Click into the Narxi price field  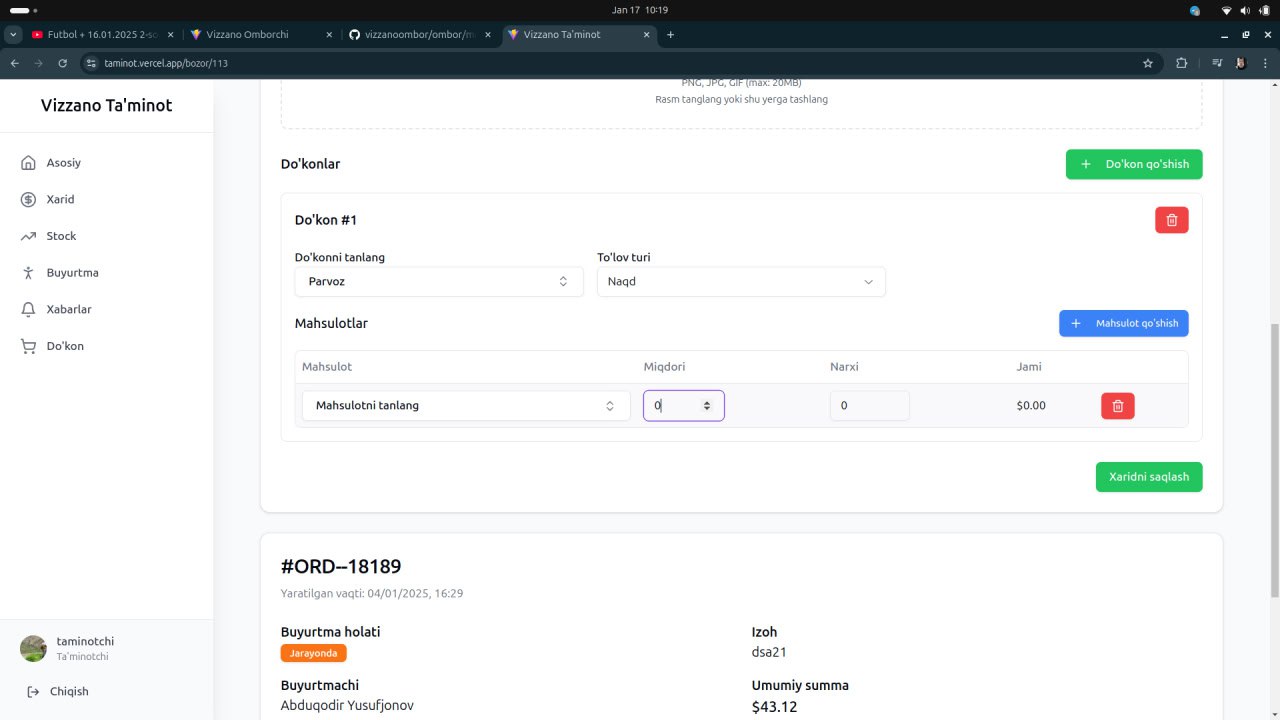click(868, 406)
